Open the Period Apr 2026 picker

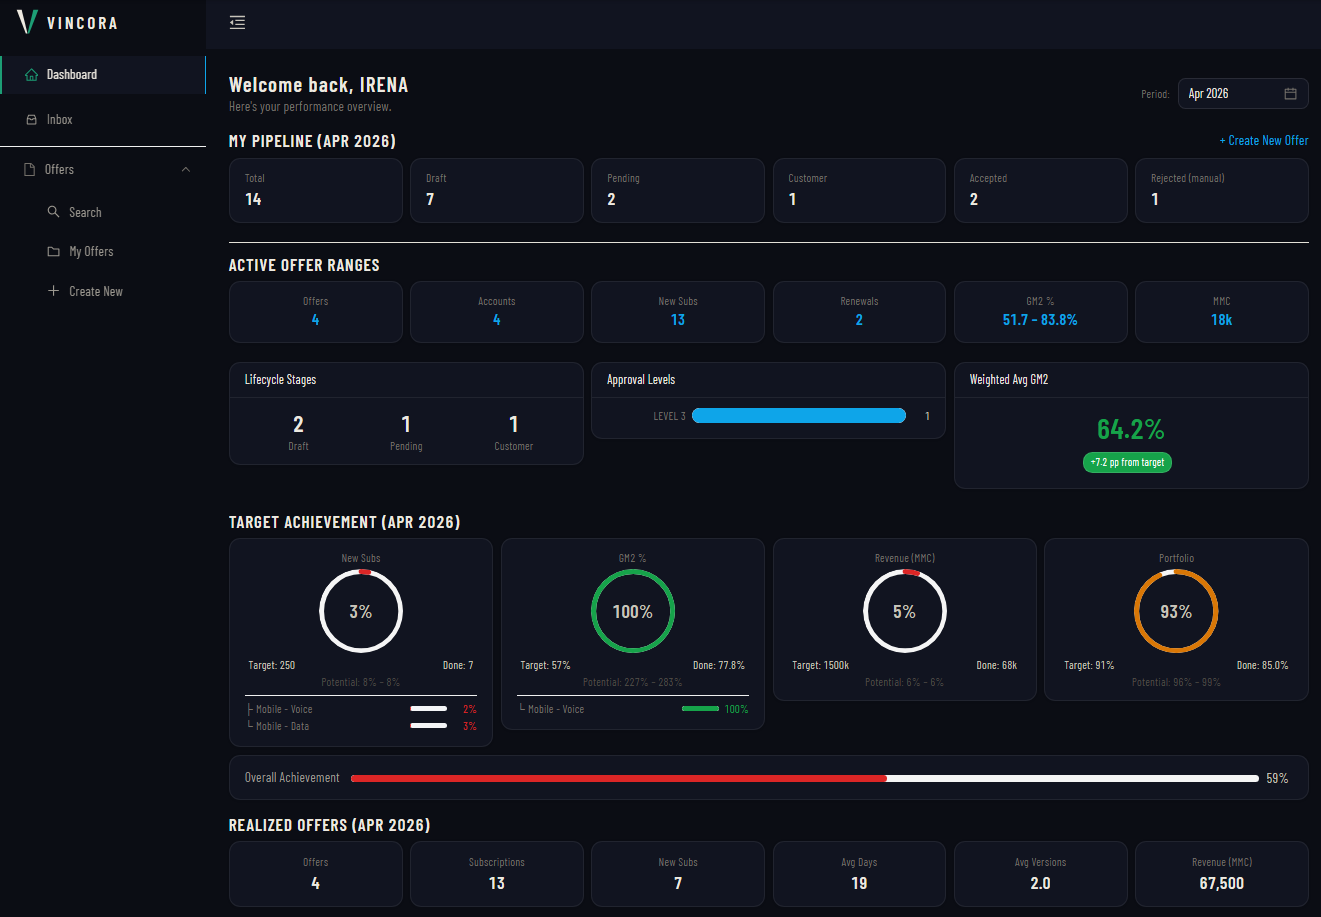1243,94
